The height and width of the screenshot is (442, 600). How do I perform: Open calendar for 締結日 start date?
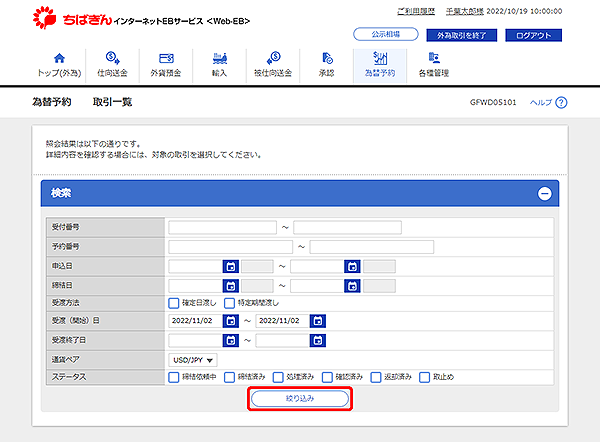click(231, 286)
